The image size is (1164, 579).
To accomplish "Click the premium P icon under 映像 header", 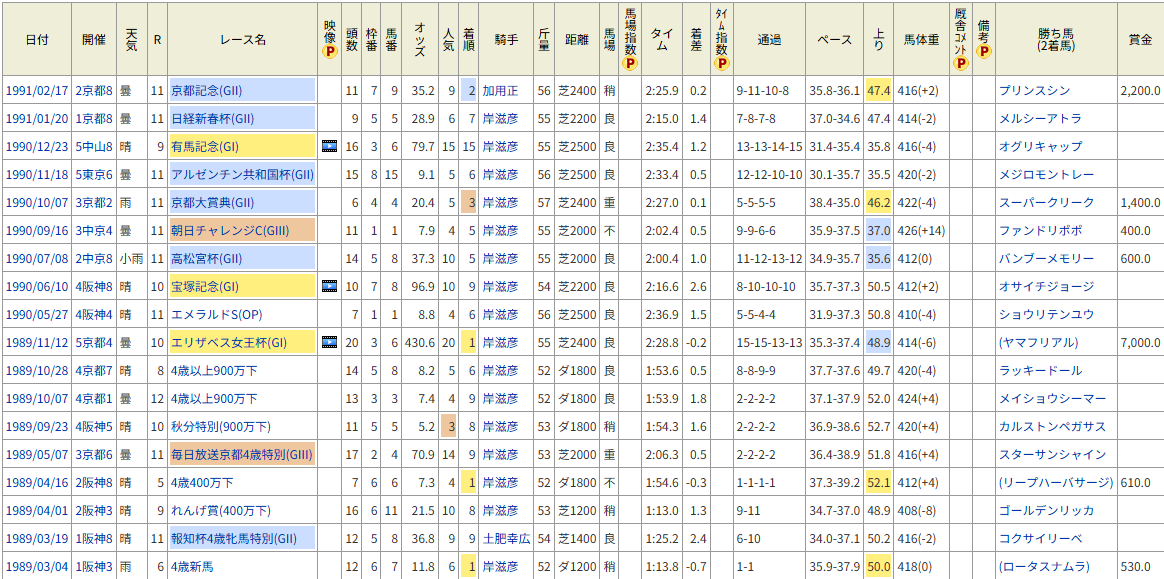I will (x=330, y=51).
